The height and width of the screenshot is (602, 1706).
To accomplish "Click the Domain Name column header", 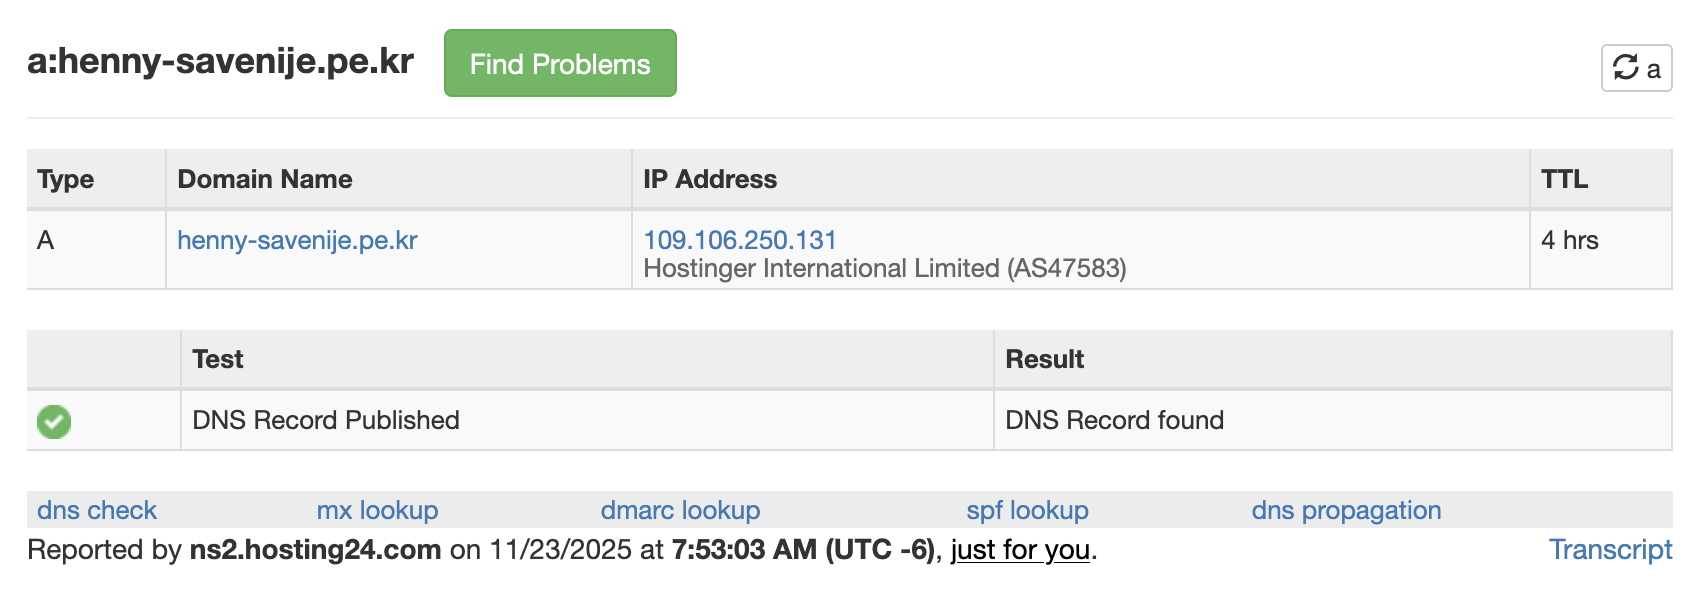I will tap(265, 179).
